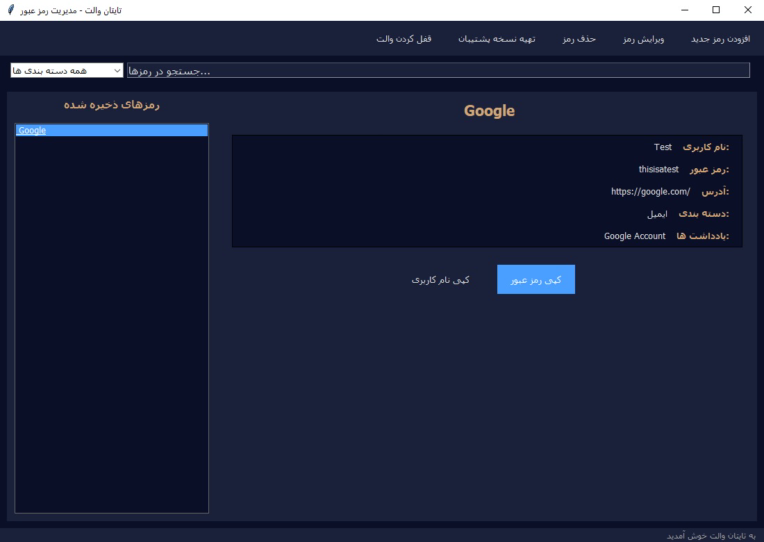Click the thisisatest password value

coord(658,169)
